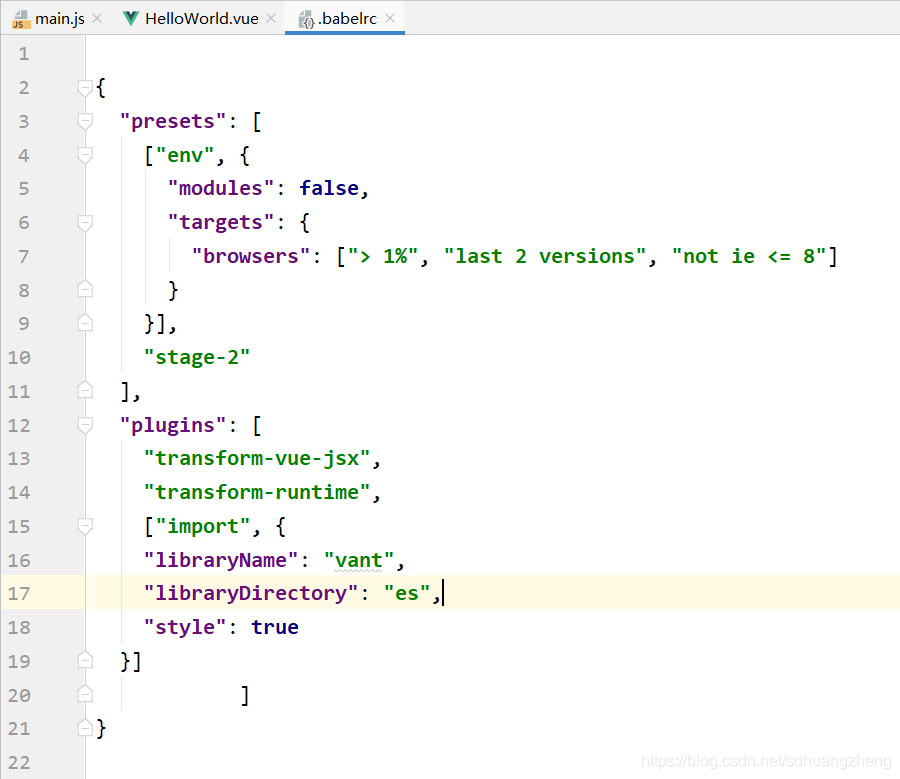Click the Vue logo icon on HelloWorld.vue tab
Screen dimensions: 900x779
coord(131,18)
